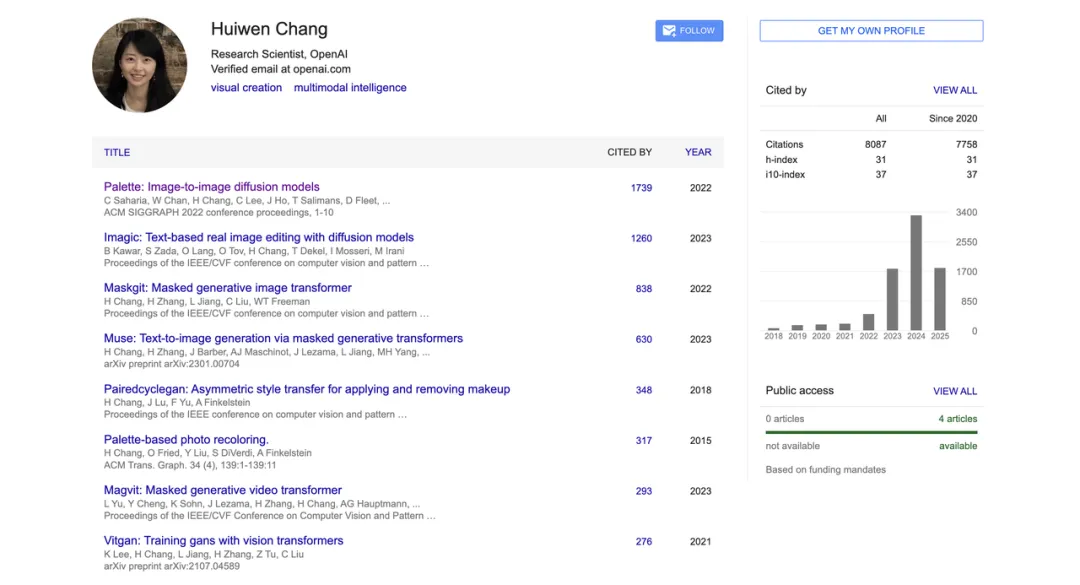
Task: Sort publications by Title column header
Action: 117,153
